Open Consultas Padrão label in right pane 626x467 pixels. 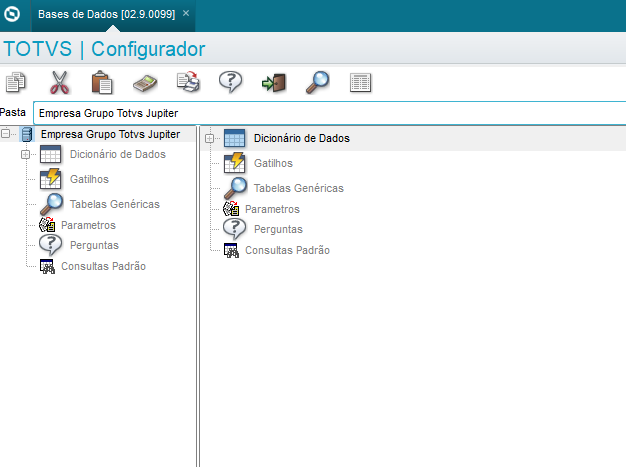pos(287,250)
